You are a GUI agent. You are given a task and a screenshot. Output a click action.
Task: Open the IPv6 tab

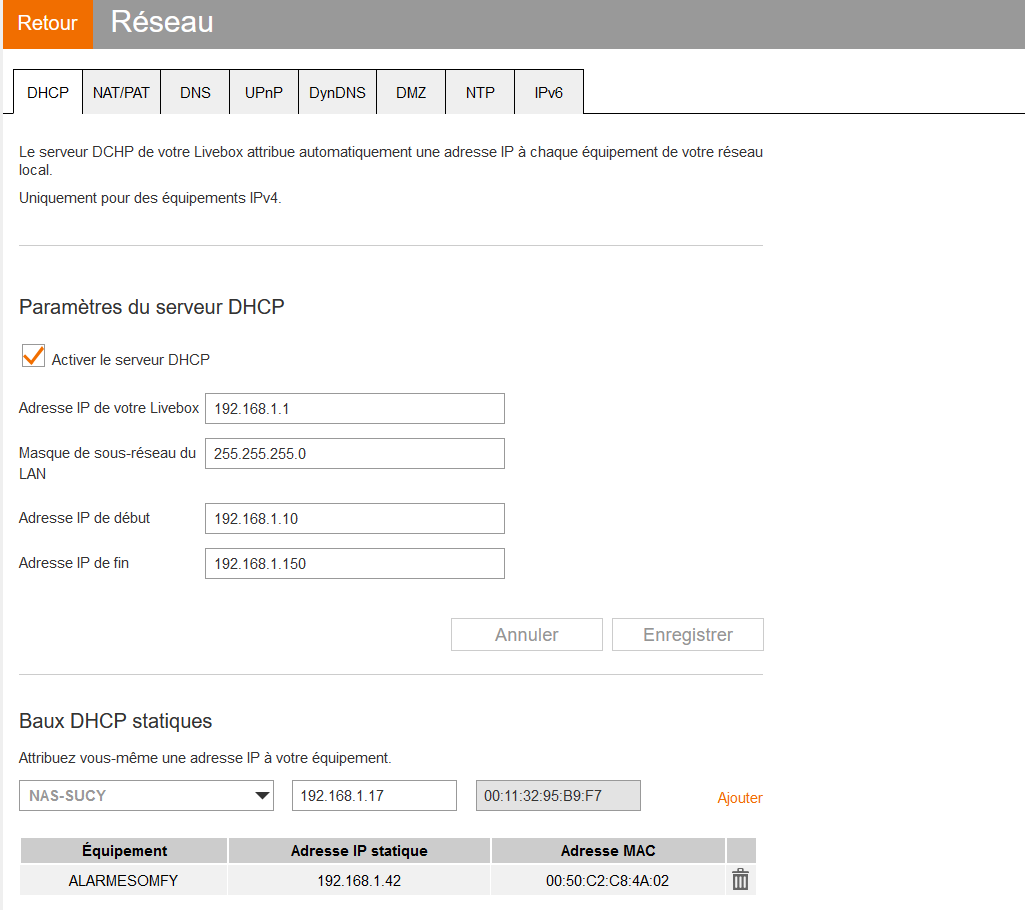pyautogui.click(x=548, y=93)
